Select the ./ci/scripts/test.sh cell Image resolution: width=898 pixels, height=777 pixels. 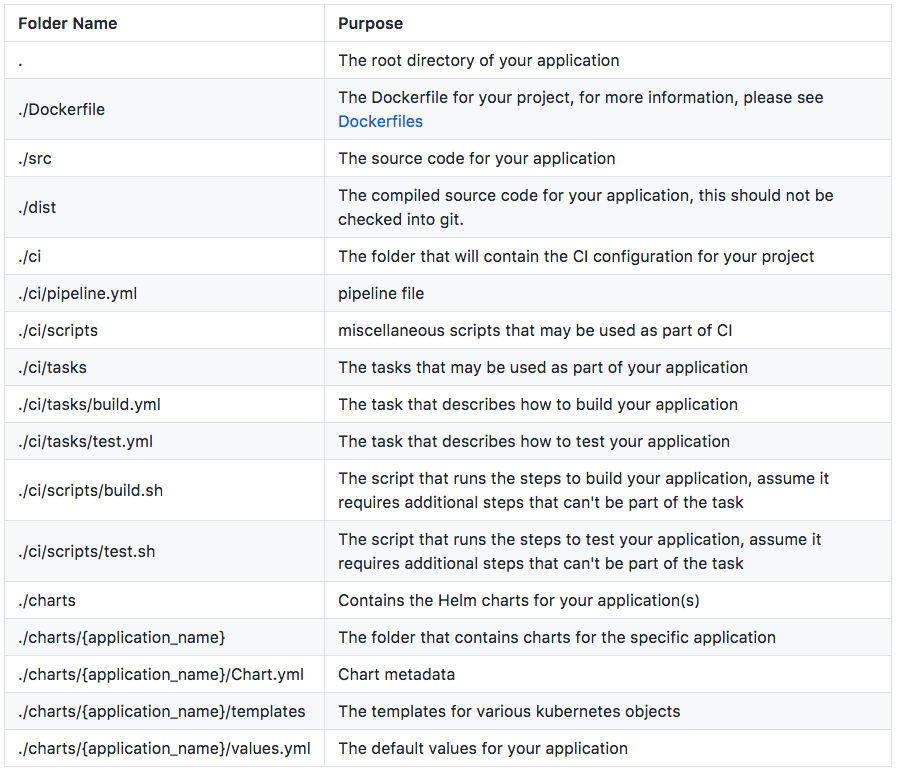164,551
